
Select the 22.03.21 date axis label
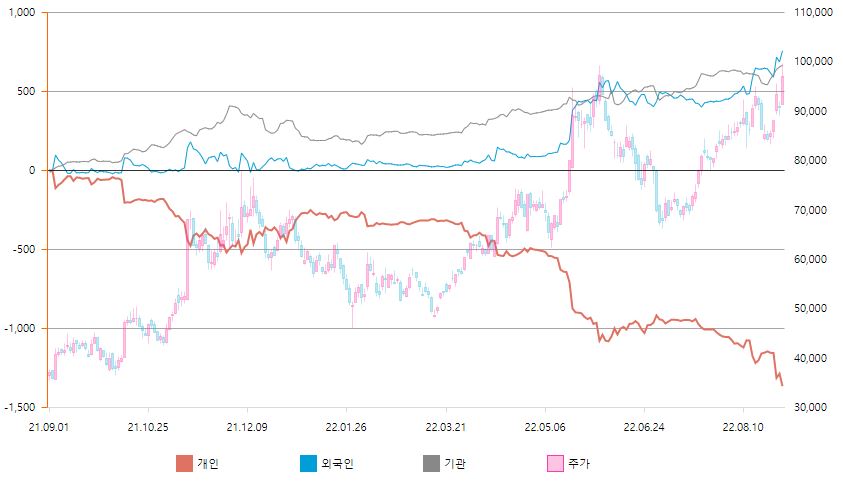[445, 426]
